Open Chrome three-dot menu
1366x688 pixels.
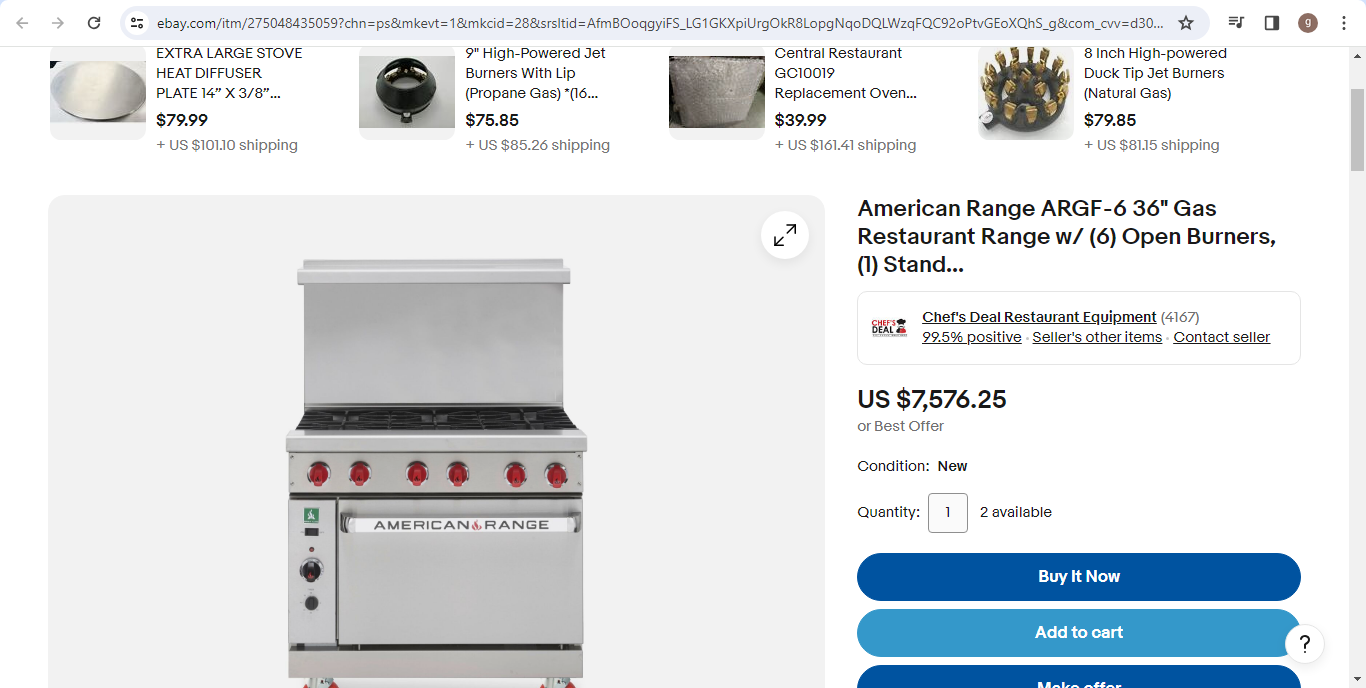tap(1344, 23)
